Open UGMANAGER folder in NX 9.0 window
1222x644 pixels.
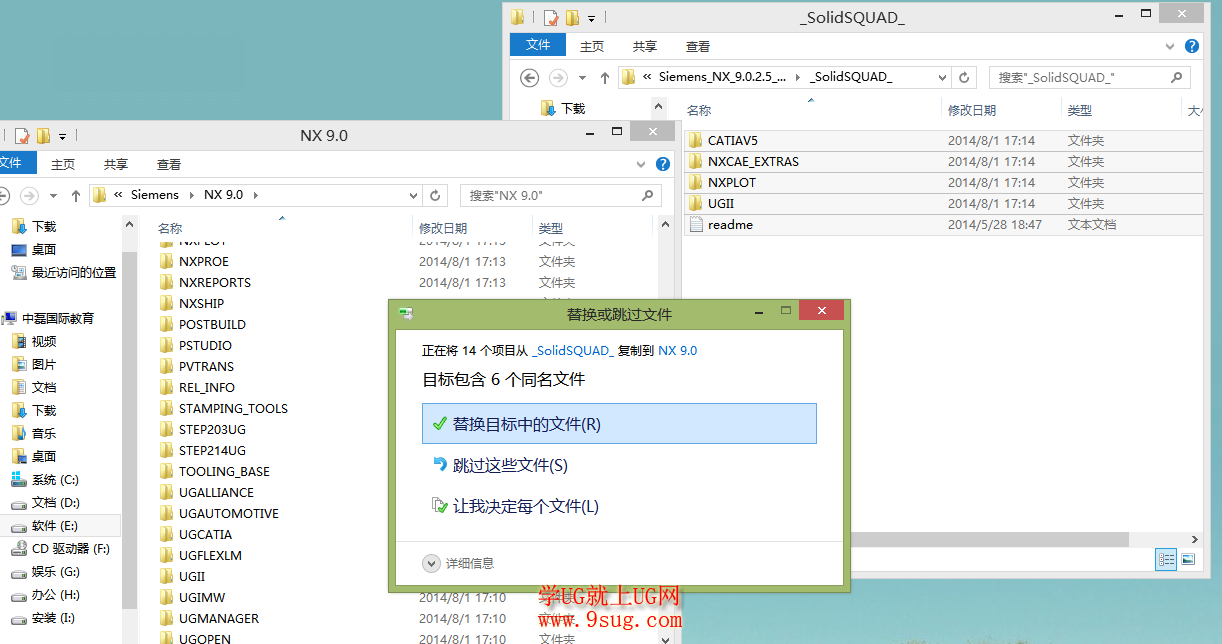(219, 619)
